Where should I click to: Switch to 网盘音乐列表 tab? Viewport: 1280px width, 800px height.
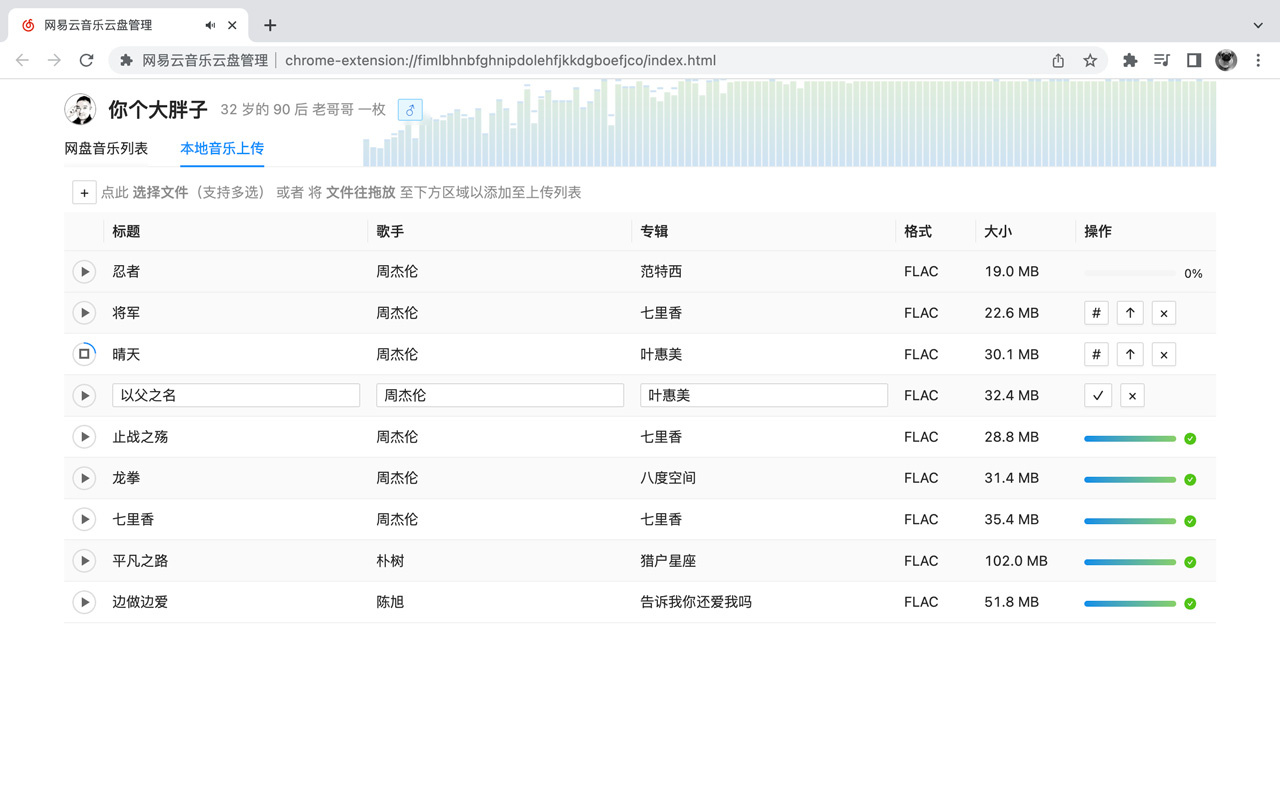click(x=106, y=147)
